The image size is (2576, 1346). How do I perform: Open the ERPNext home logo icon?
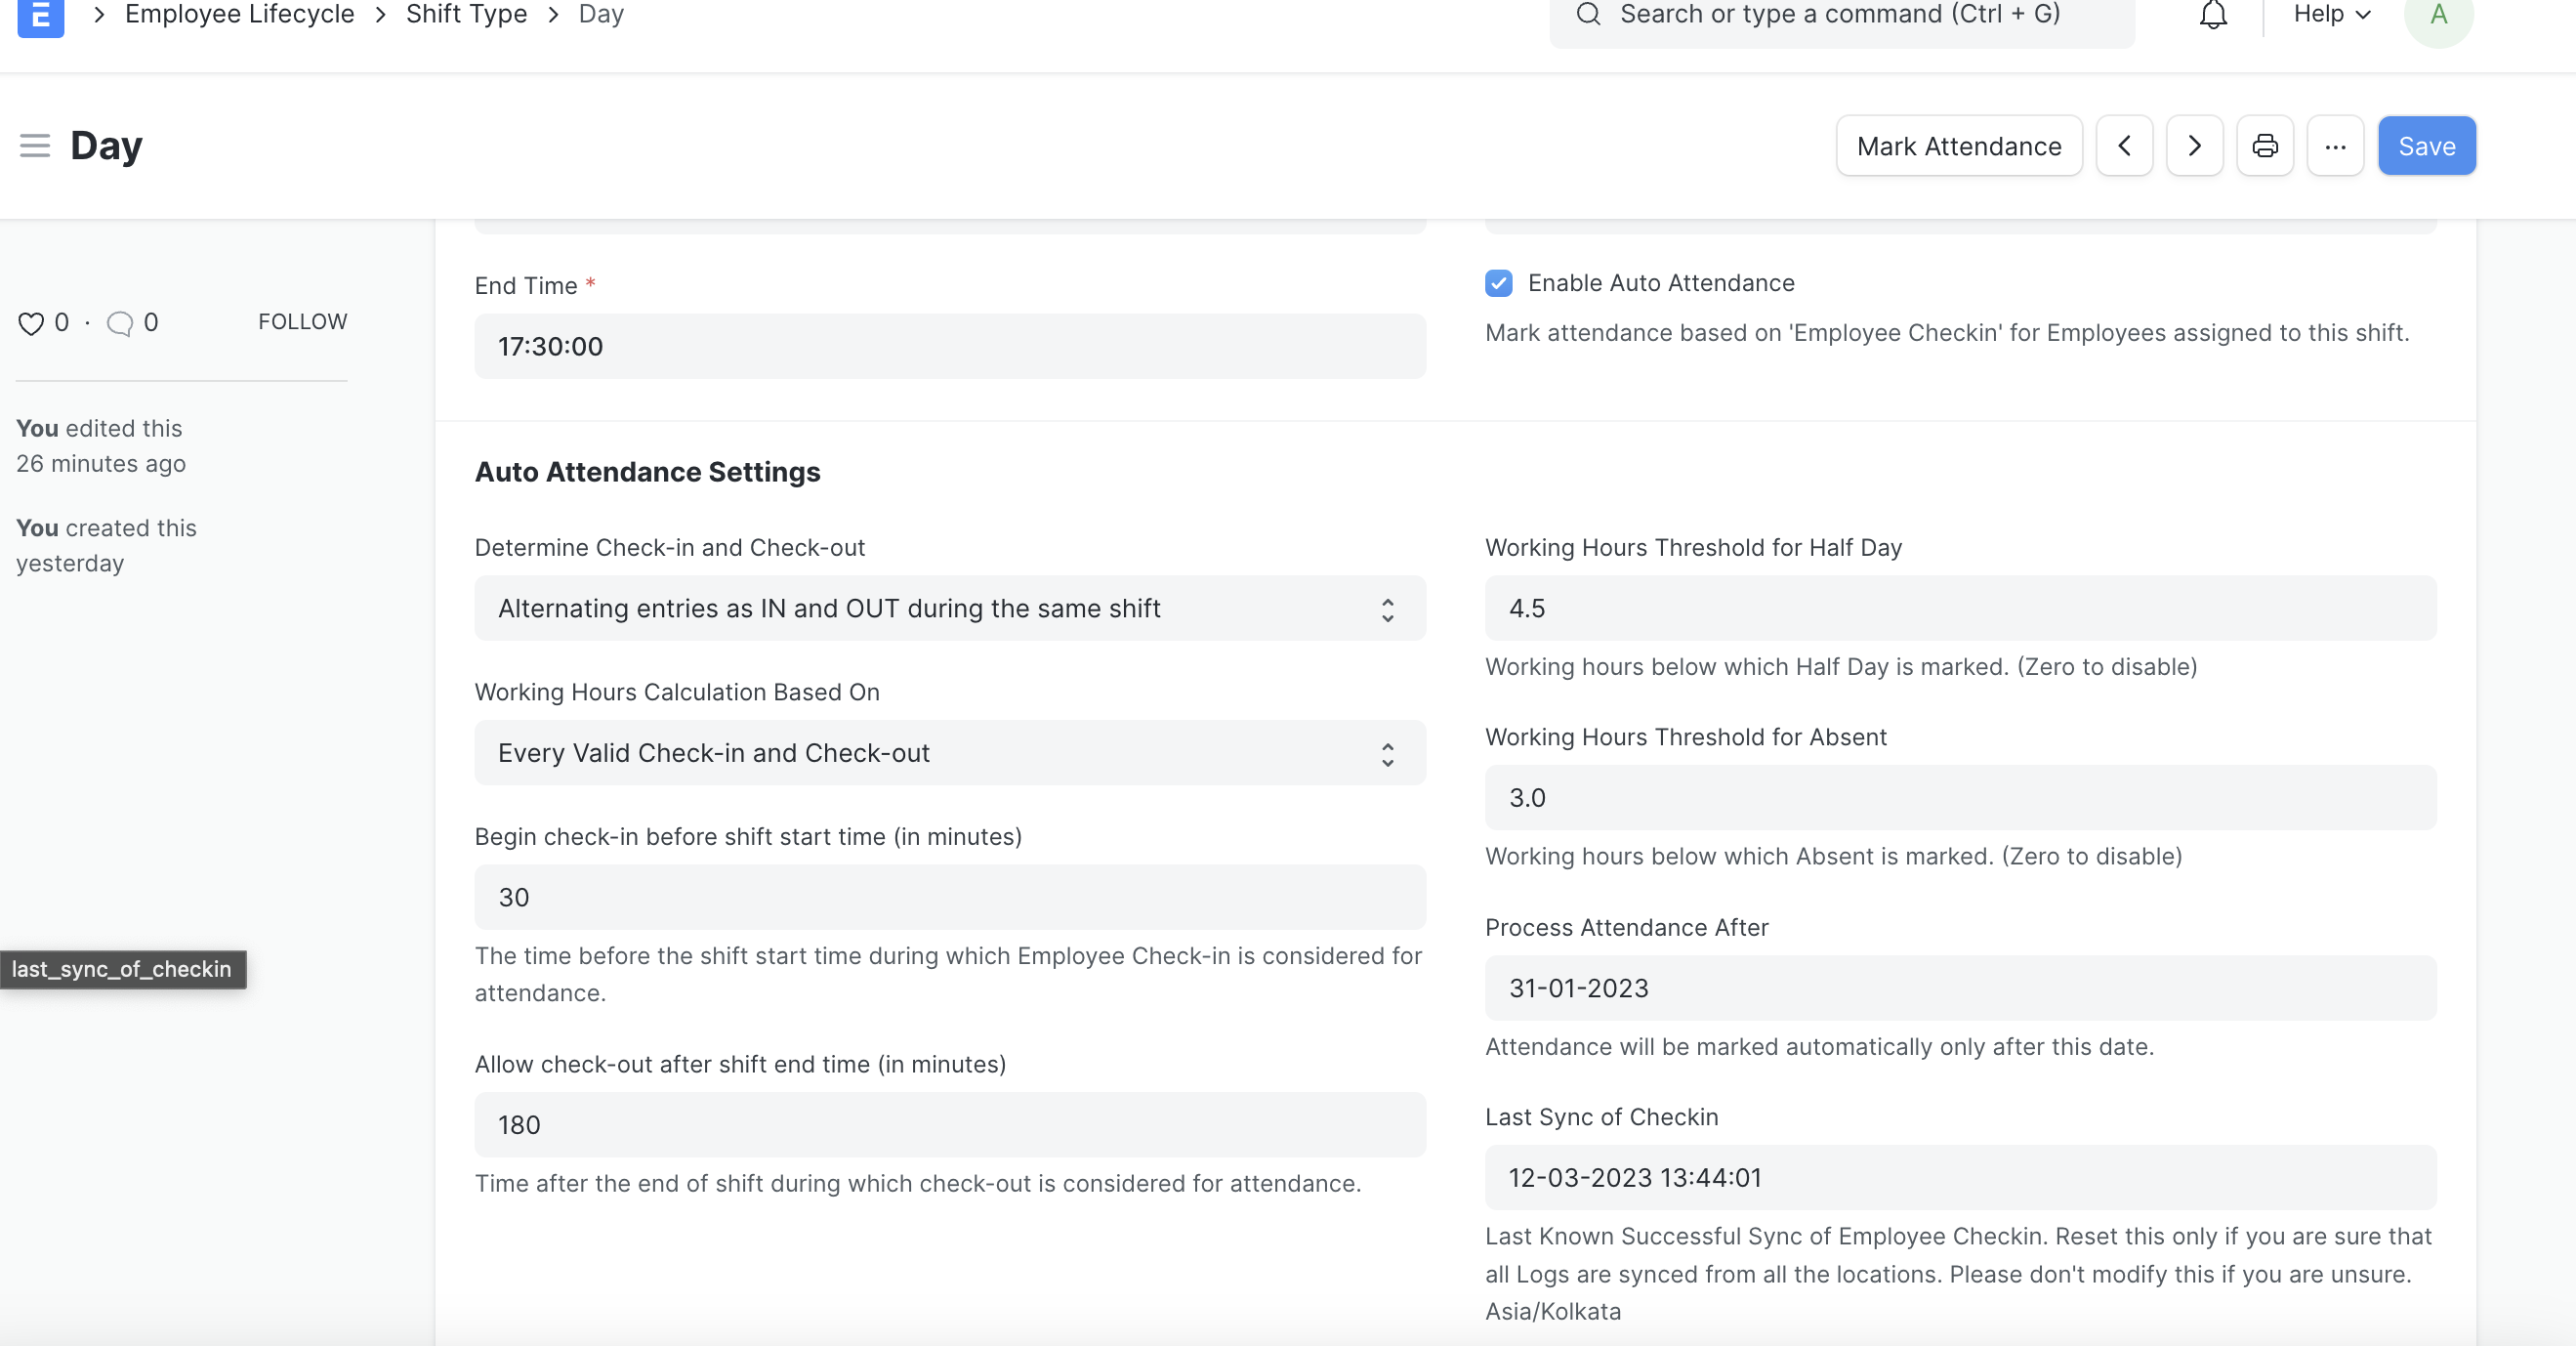tap(40, 17)
